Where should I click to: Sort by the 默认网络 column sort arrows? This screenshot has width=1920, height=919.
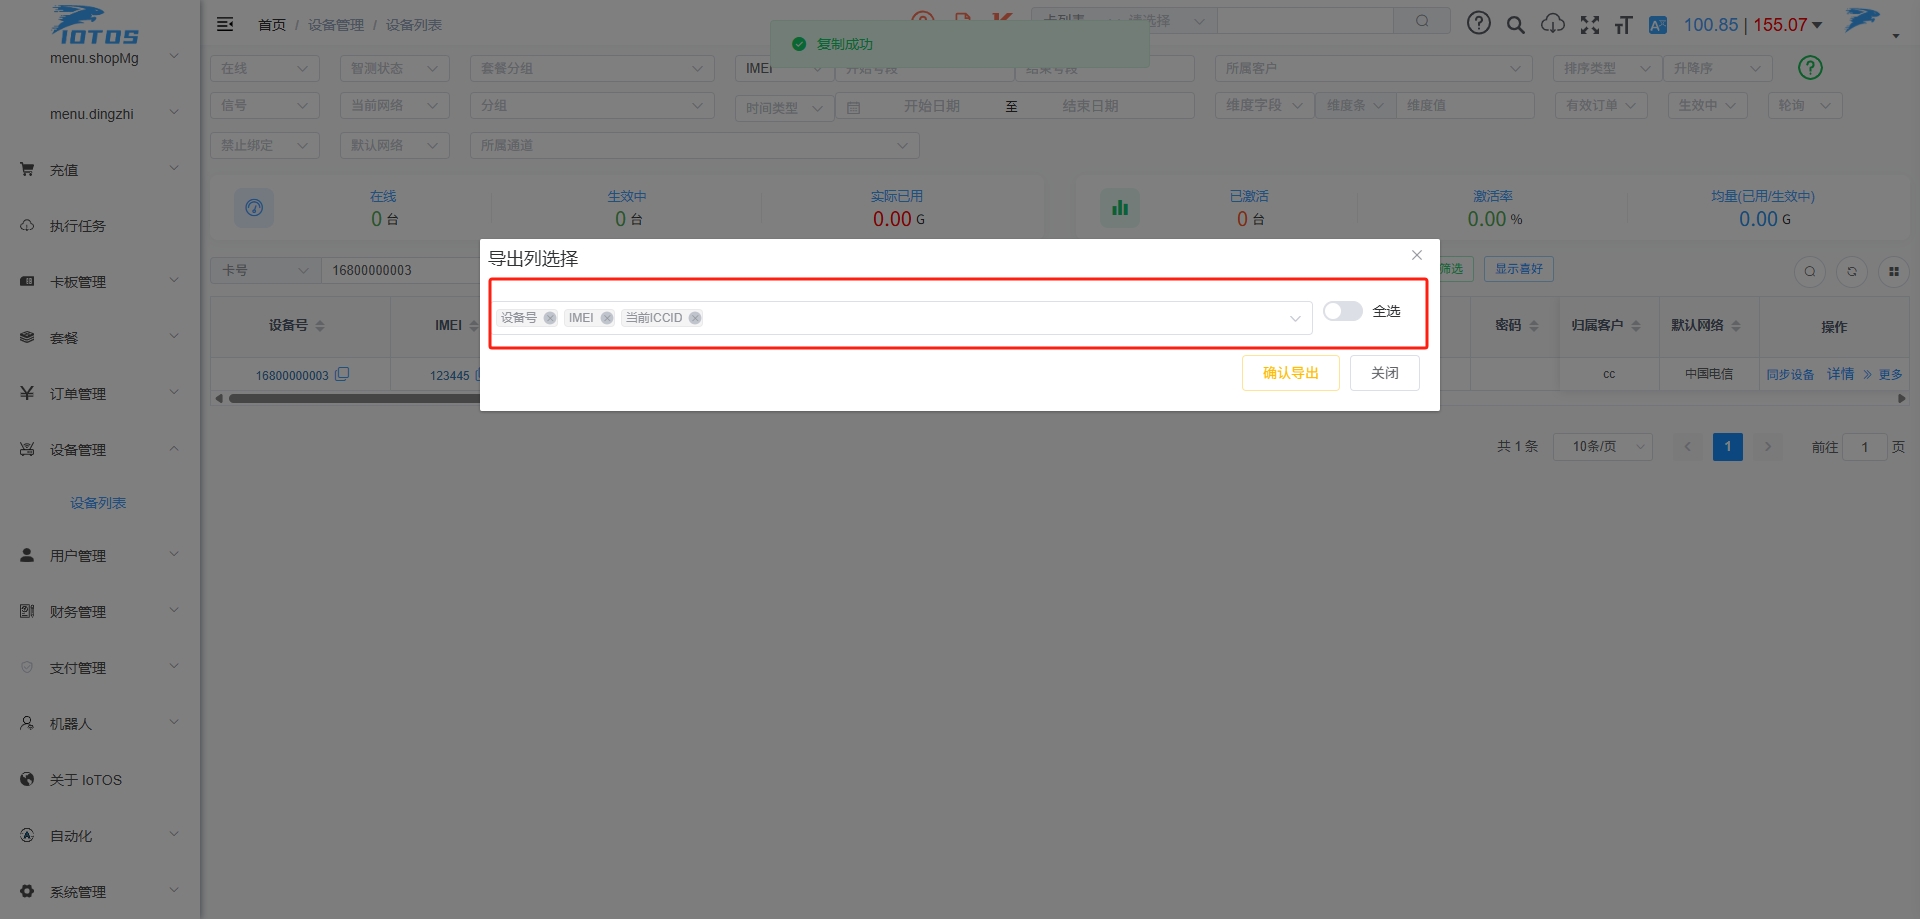tap(1736, 326)
